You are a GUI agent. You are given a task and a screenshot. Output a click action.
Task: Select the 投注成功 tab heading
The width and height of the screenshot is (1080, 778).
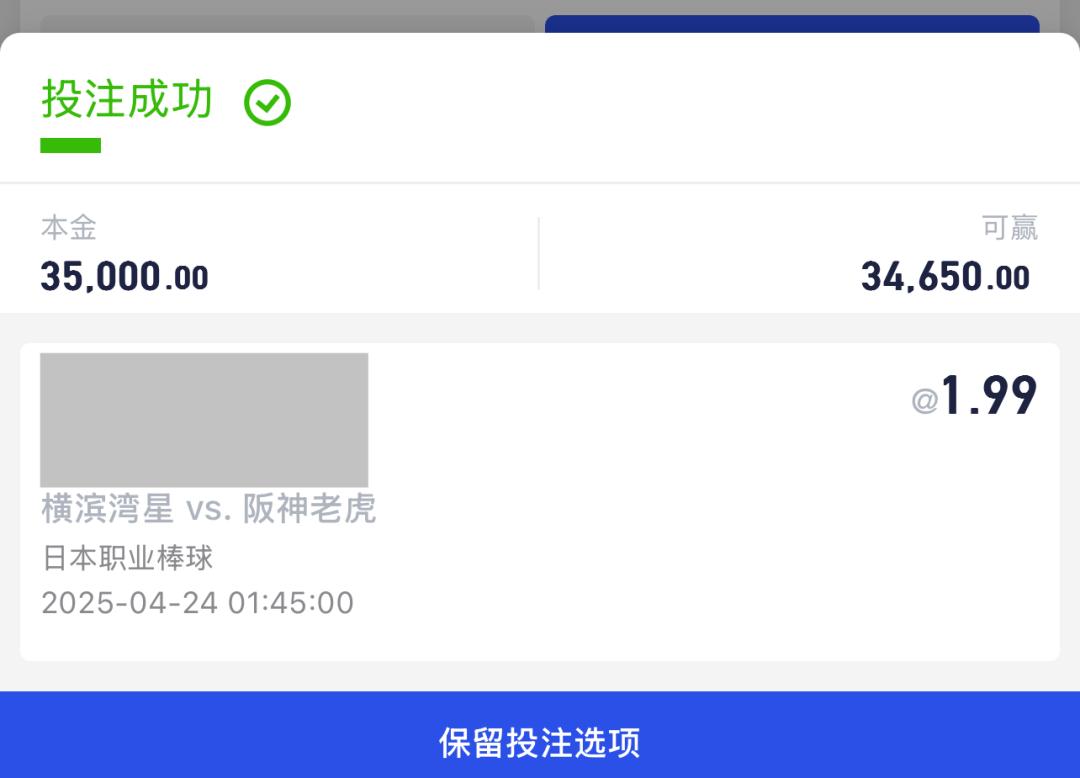pos(127,98)
